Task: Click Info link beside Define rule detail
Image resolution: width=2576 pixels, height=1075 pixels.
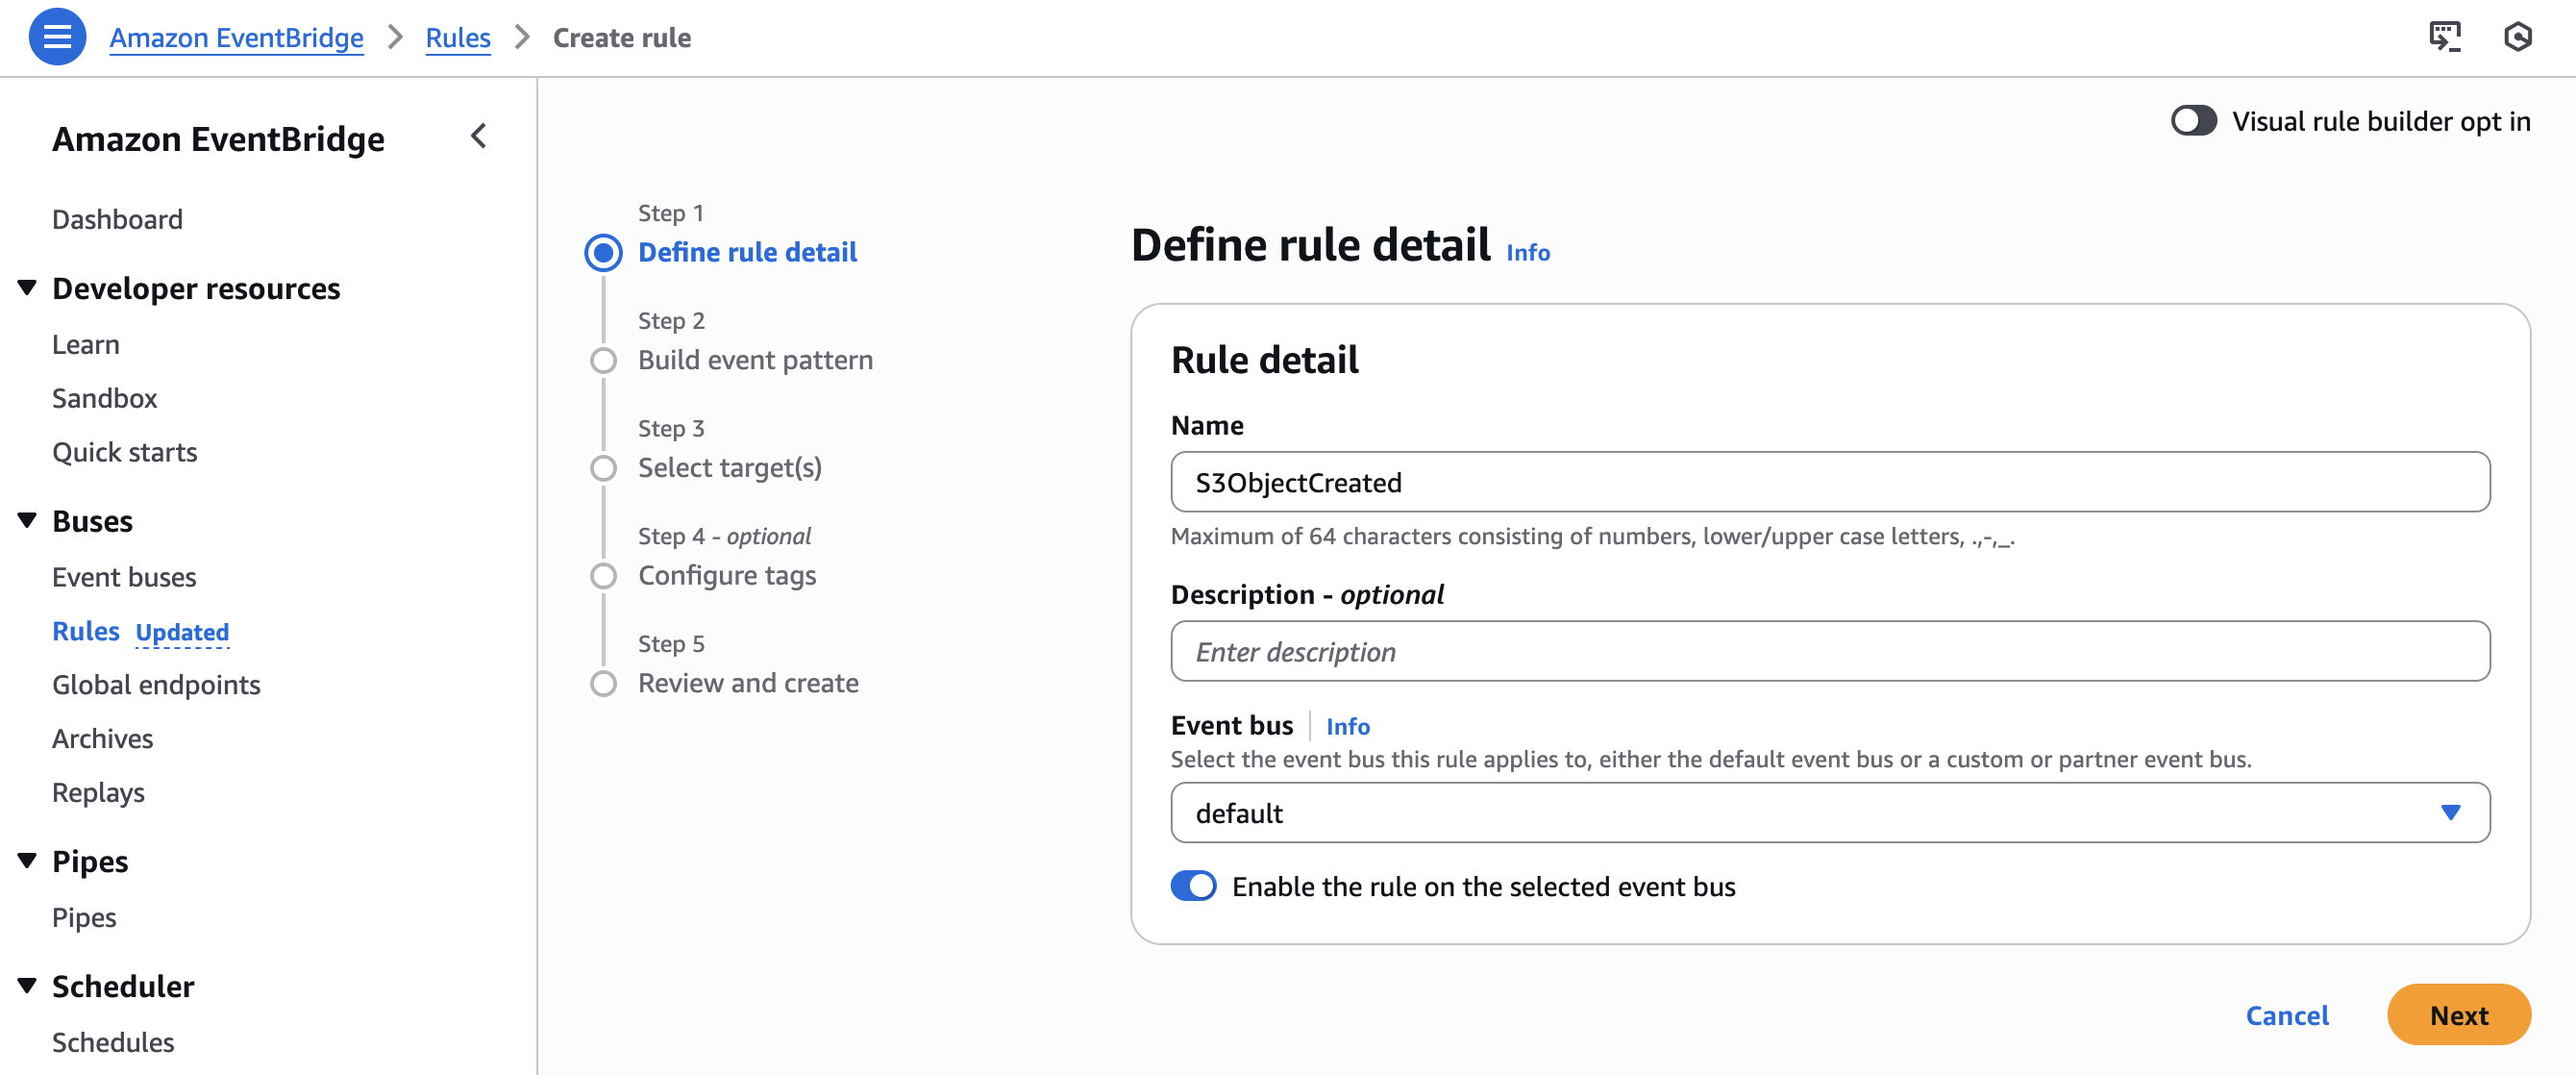Action: (x=1527, y=253)
